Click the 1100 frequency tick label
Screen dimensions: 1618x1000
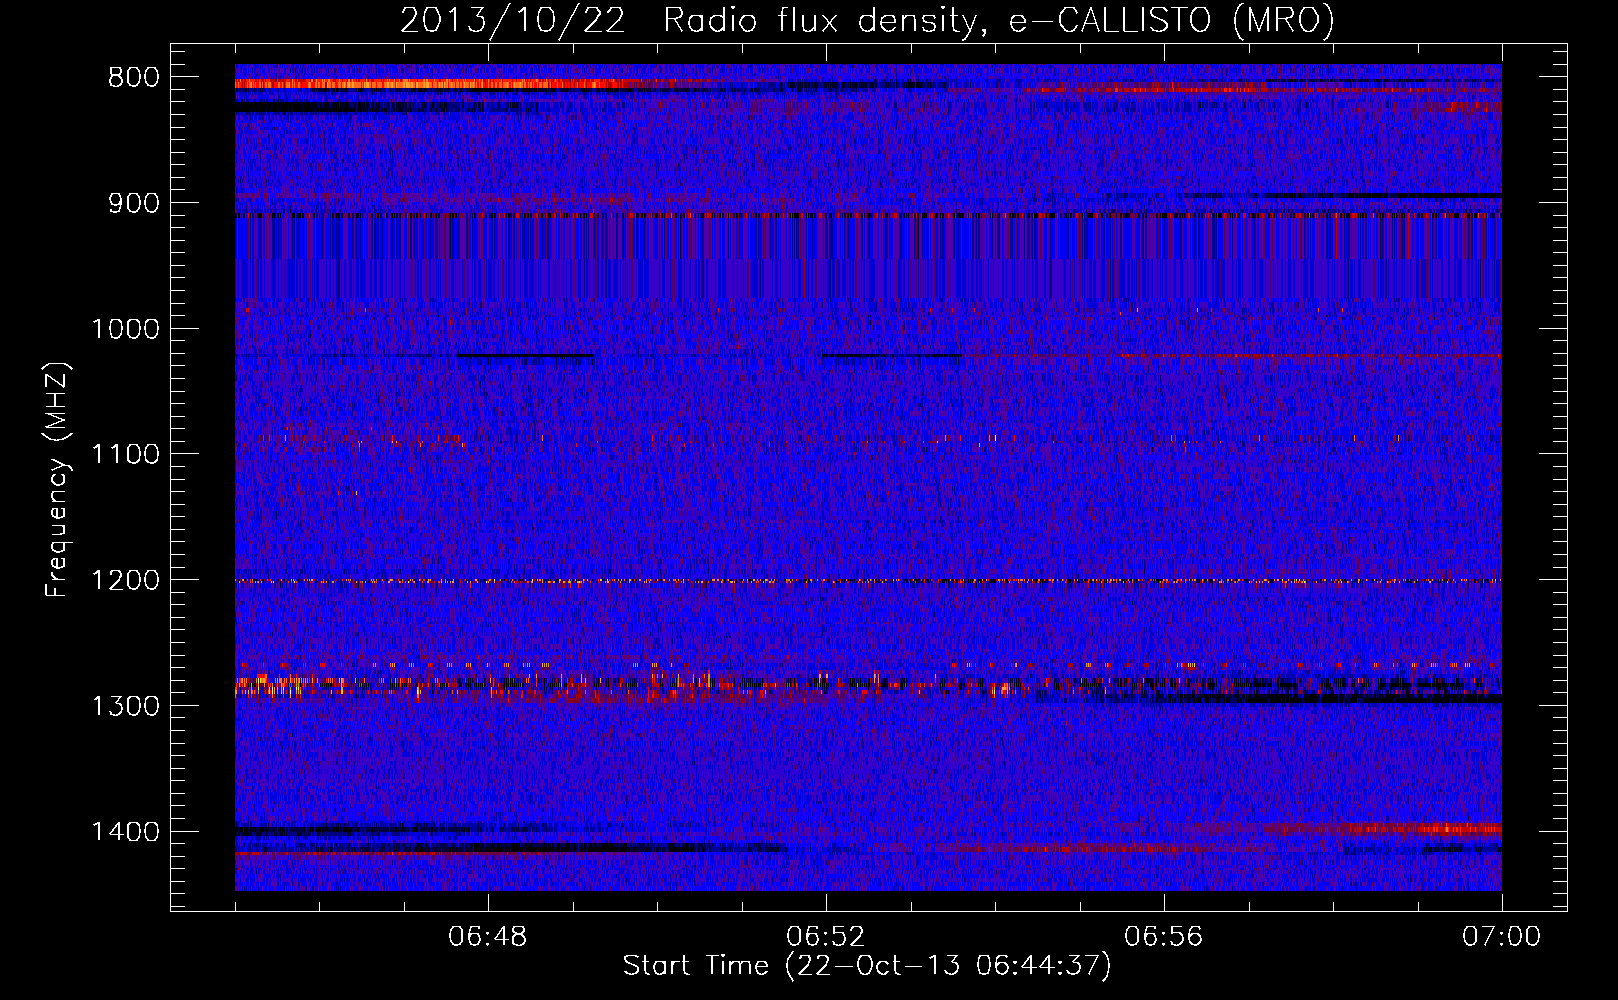pos(126,455)
